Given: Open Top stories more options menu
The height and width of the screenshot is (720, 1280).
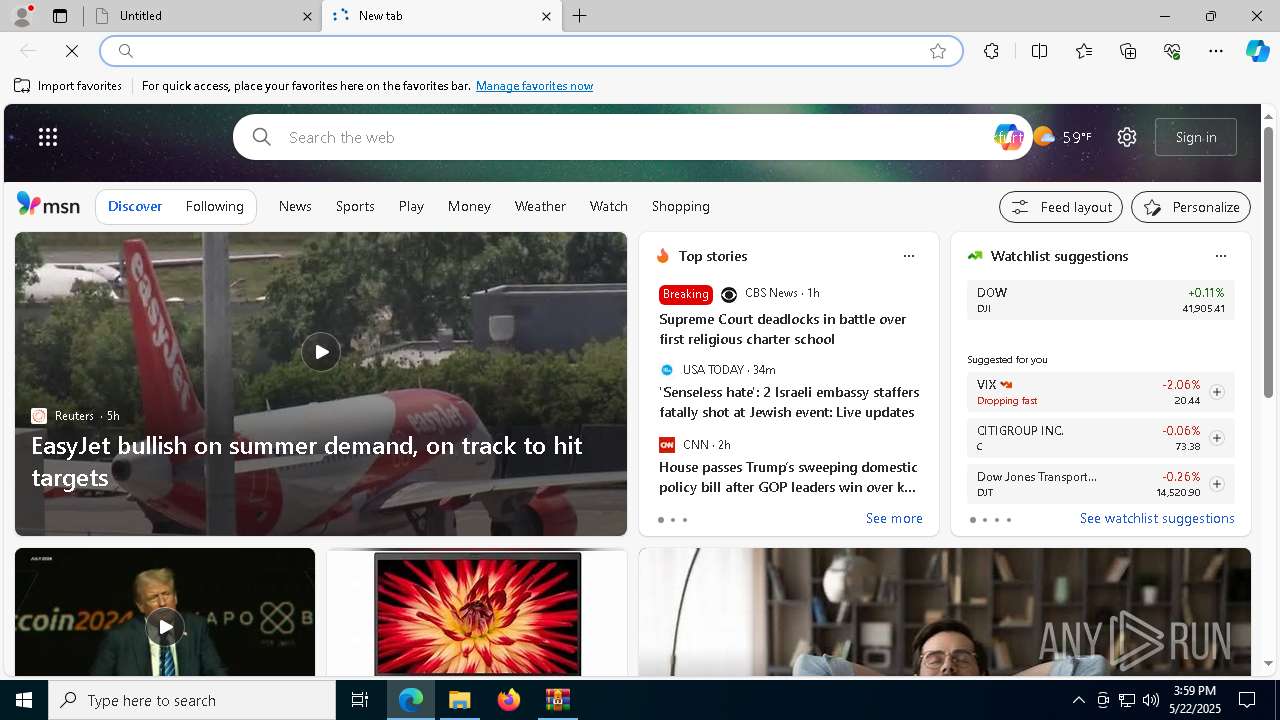Looking at the screenshot, I should pos(908,256).
